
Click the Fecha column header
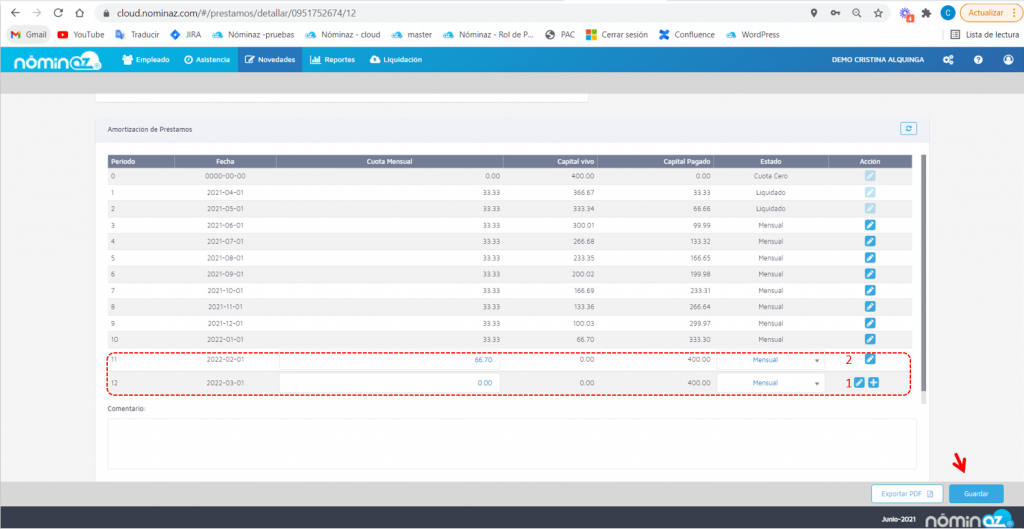(225, 161)
